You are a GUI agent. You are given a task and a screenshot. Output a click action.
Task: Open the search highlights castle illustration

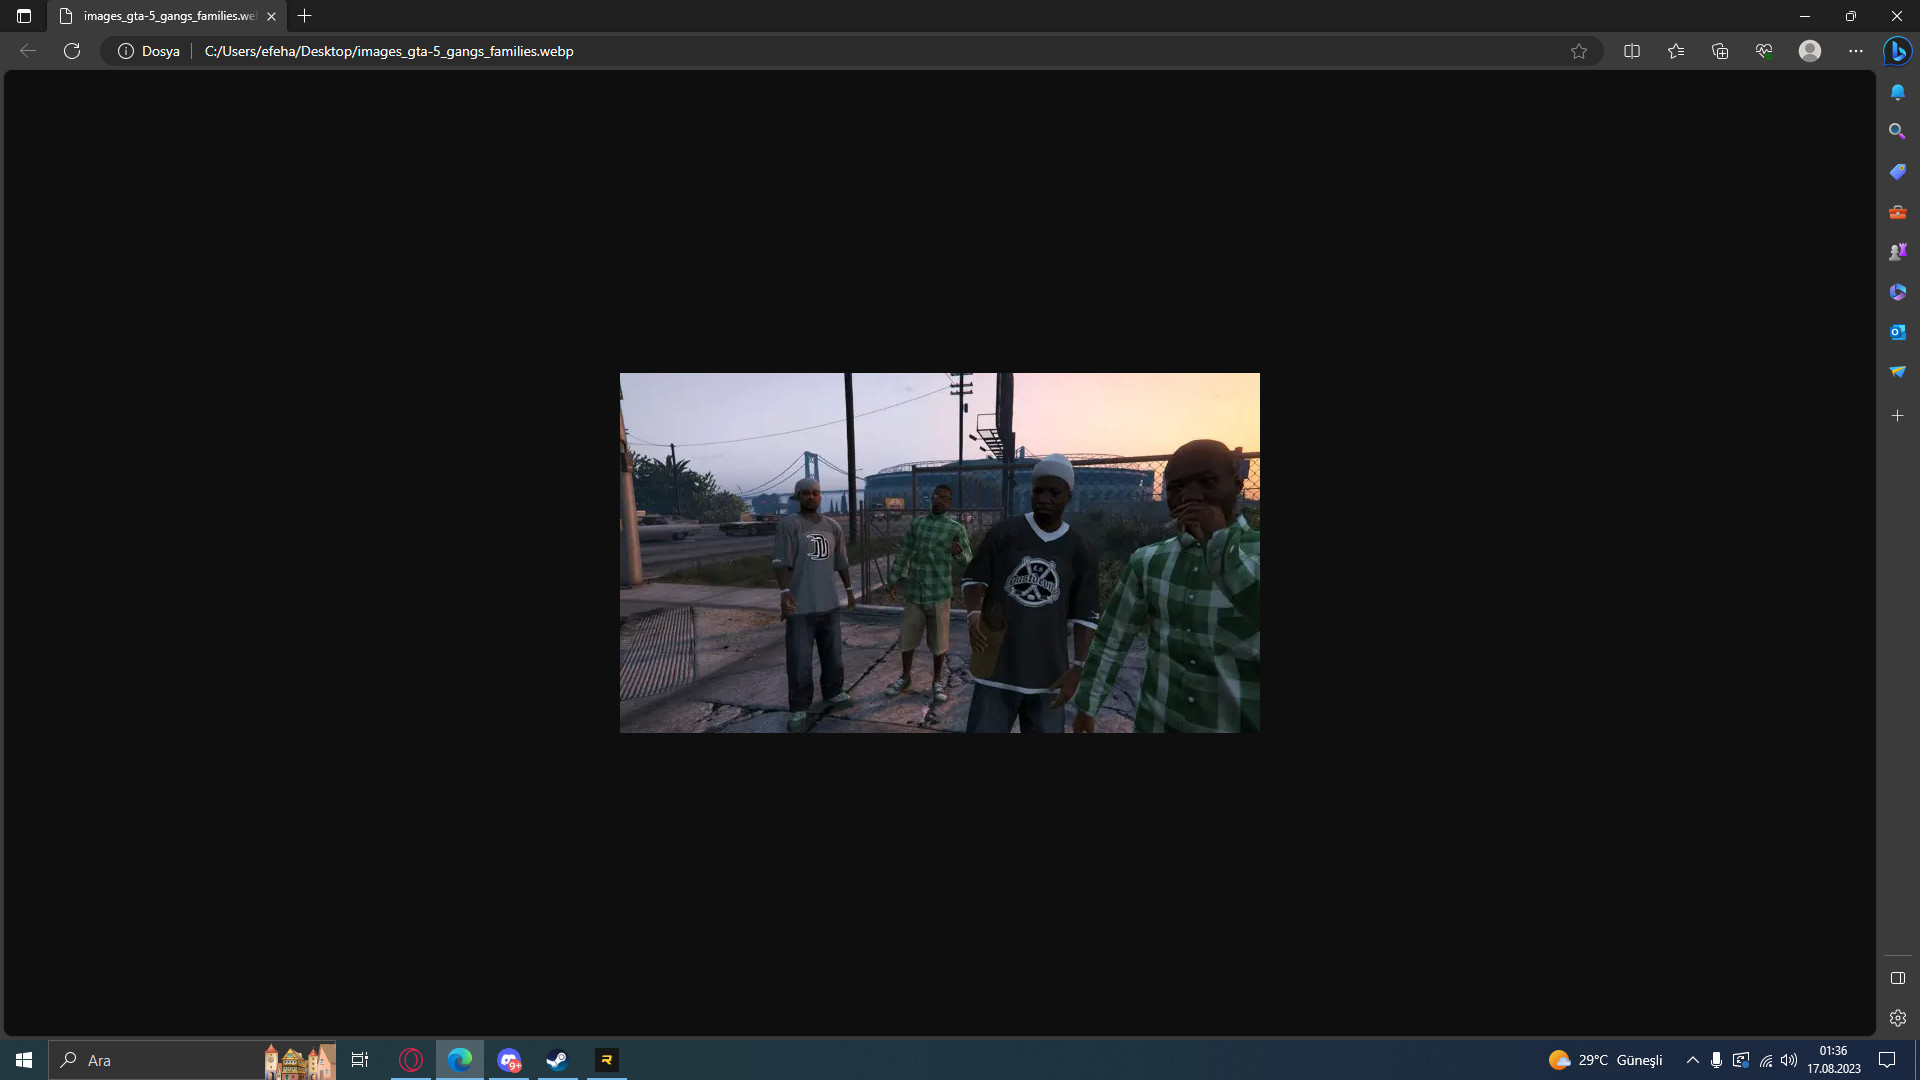(299, 1061)
